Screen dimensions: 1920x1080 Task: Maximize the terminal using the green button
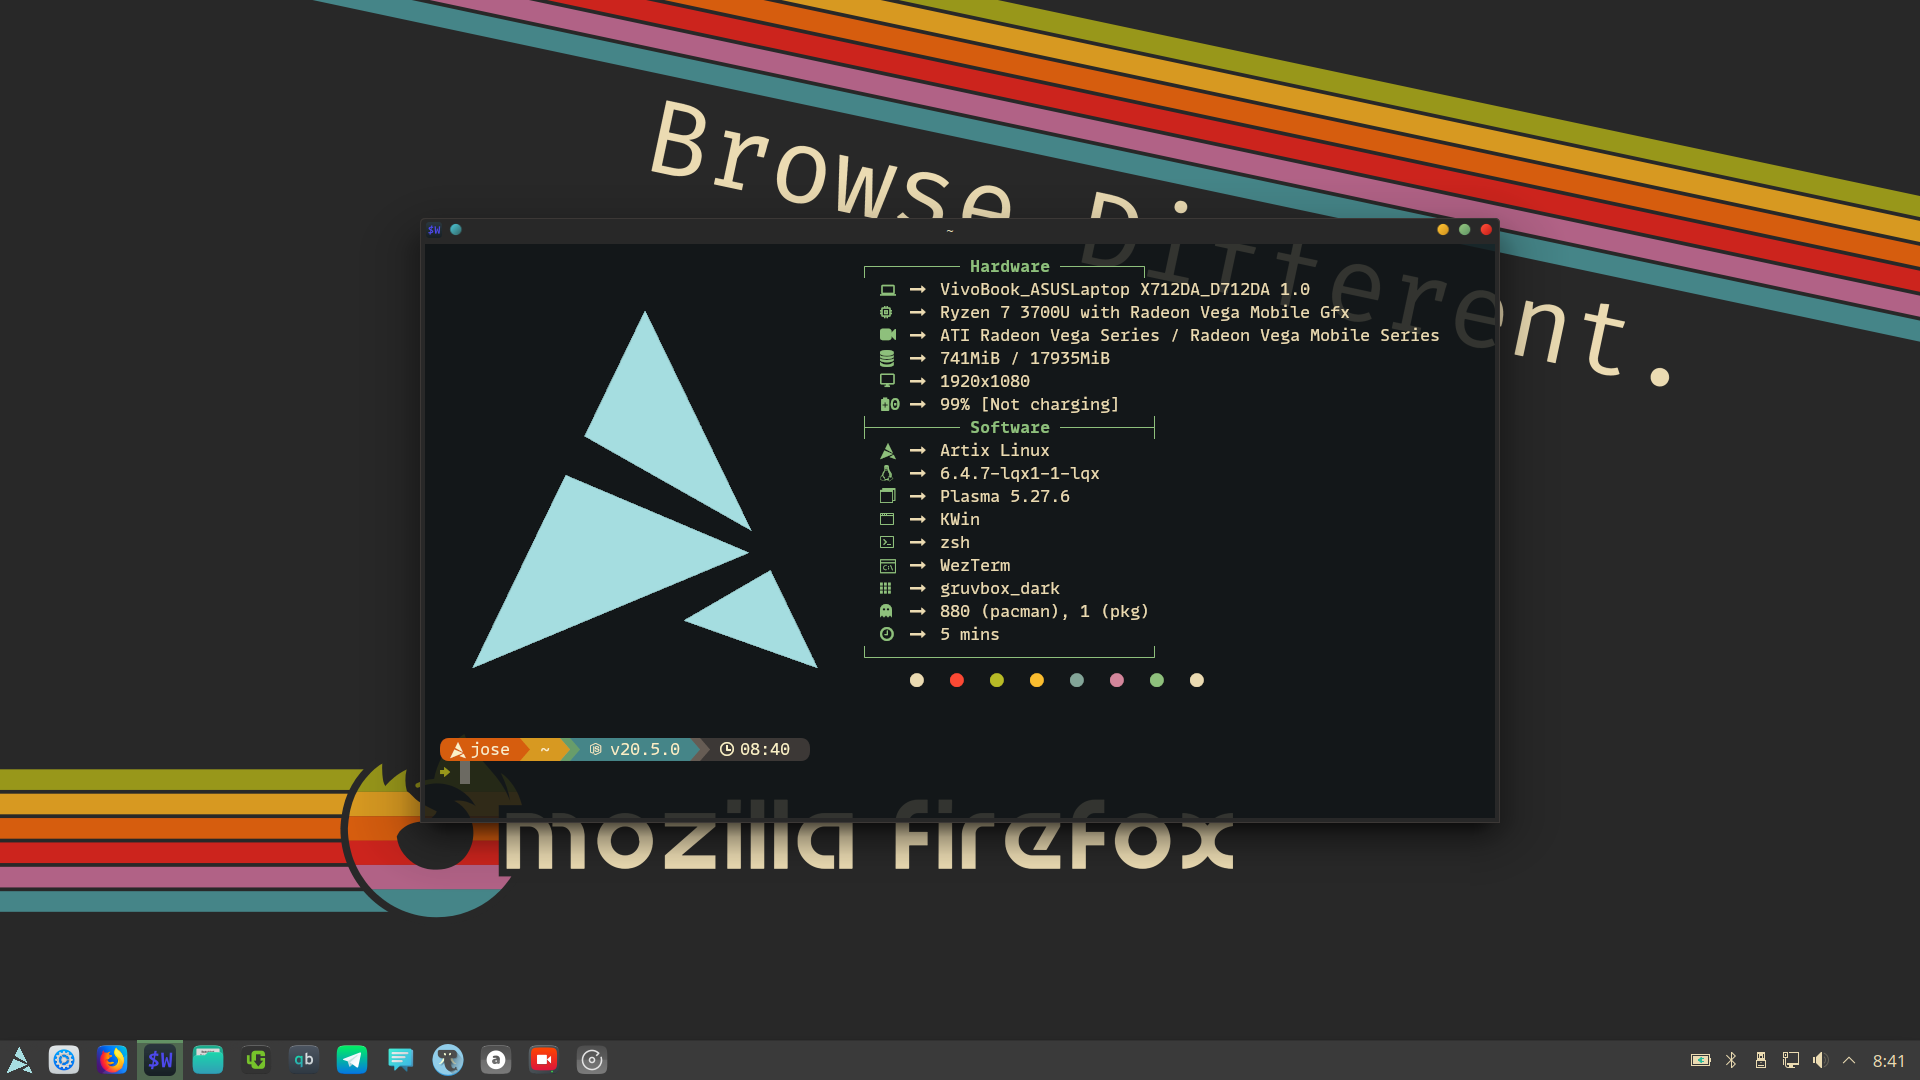(x=1465, y=230)
